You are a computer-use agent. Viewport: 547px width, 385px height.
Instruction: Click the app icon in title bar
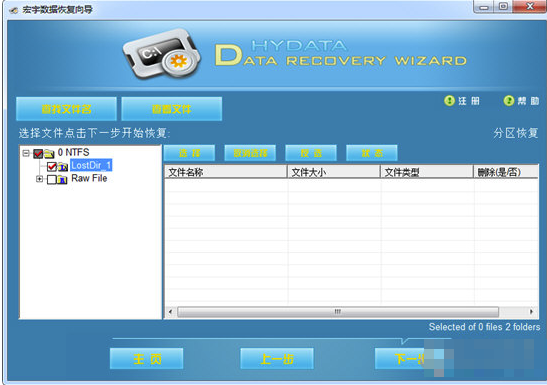pos(14,10)
